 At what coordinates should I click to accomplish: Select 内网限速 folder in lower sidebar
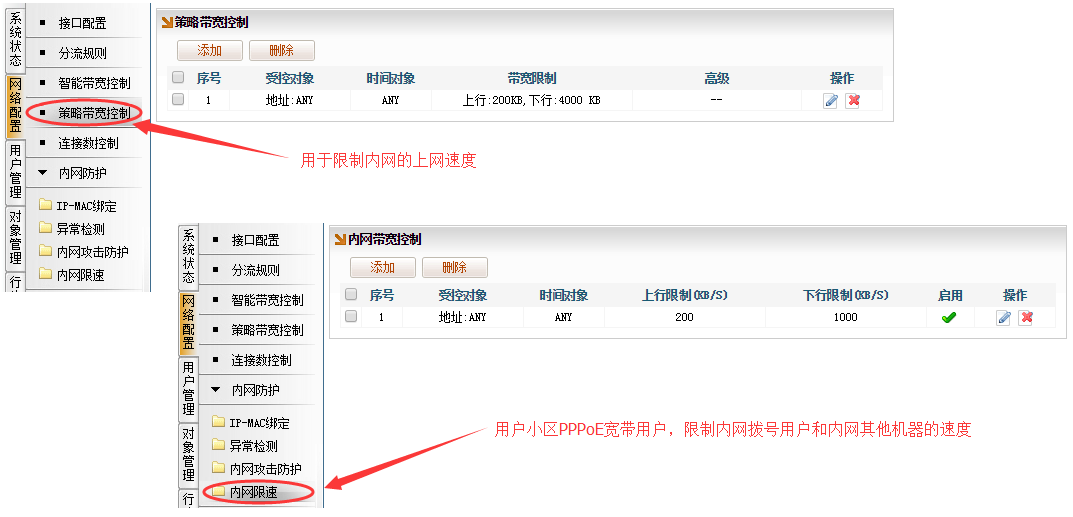click(245, 492)
